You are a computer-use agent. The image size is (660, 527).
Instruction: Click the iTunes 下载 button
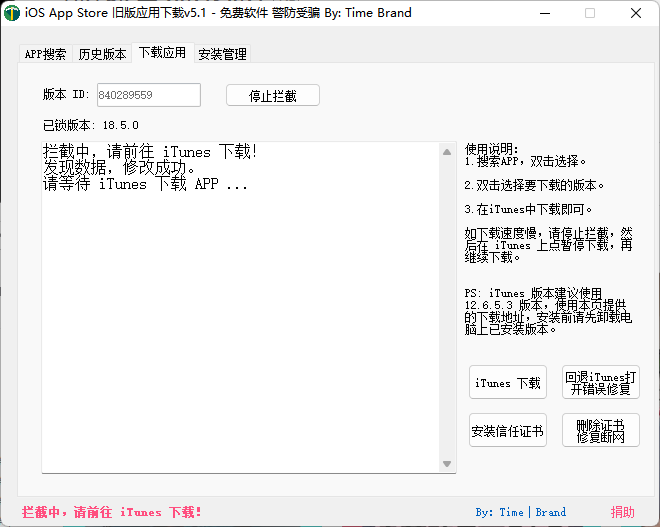tap(508, 382)
